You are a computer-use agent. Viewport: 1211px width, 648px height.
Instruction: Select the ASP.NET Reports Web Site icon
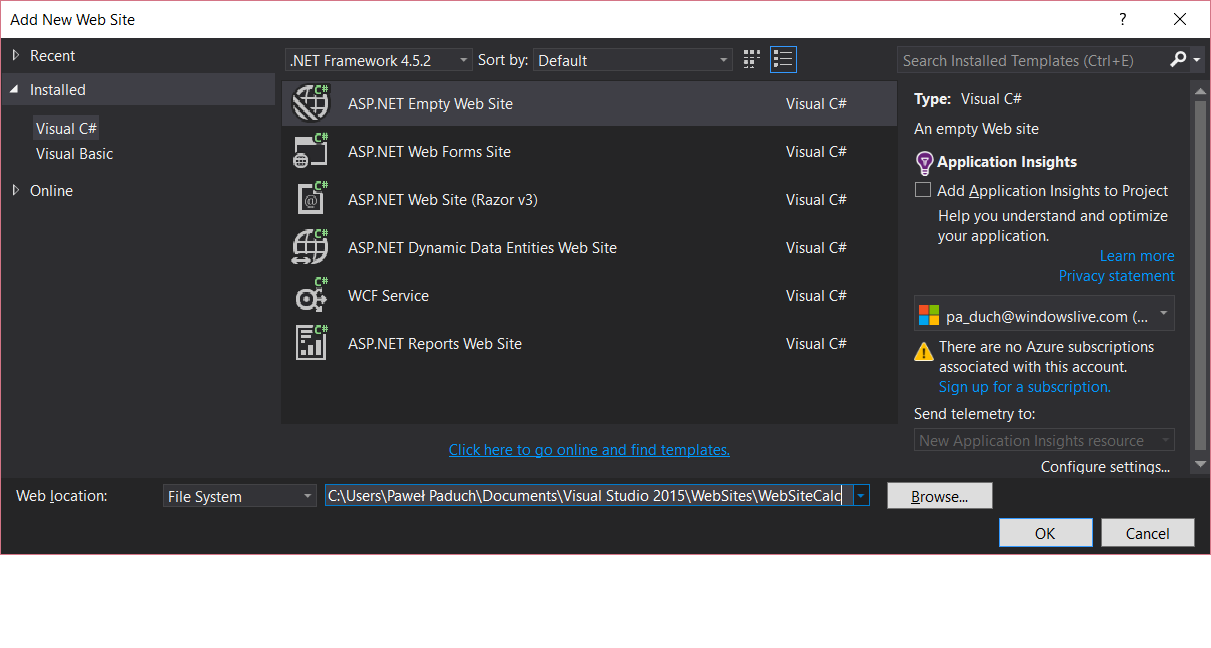click(311, 343)
